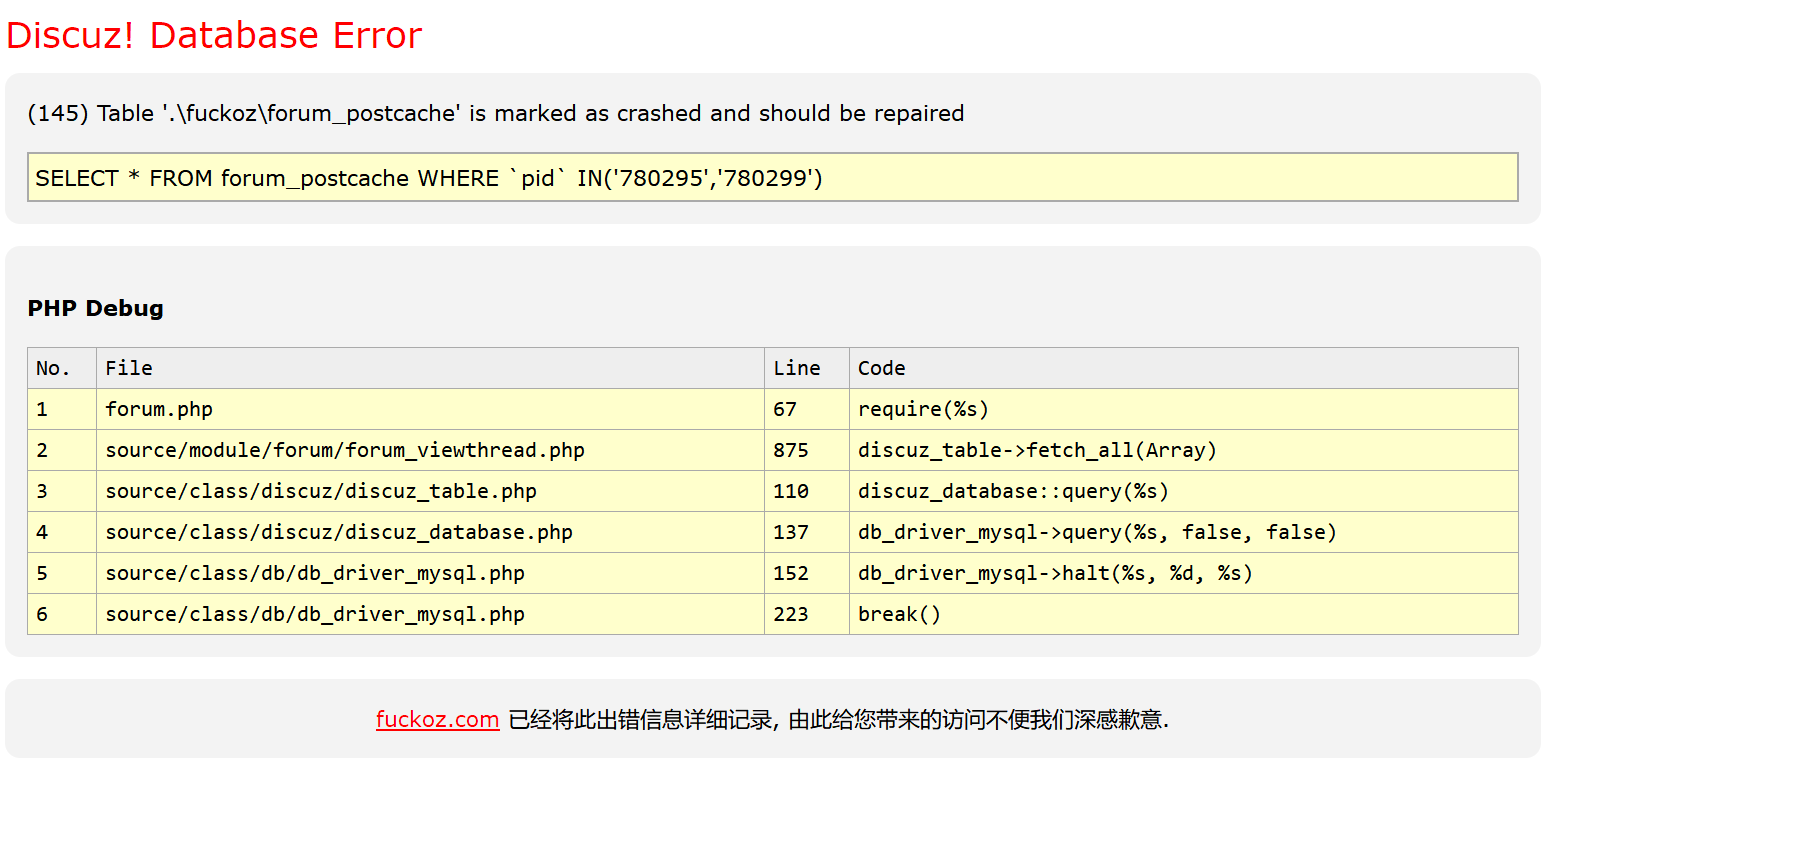The width and height of the screenshot is (1807, 853).
Task: Click line number 223 cell
Action: click(x=807, y=614)
